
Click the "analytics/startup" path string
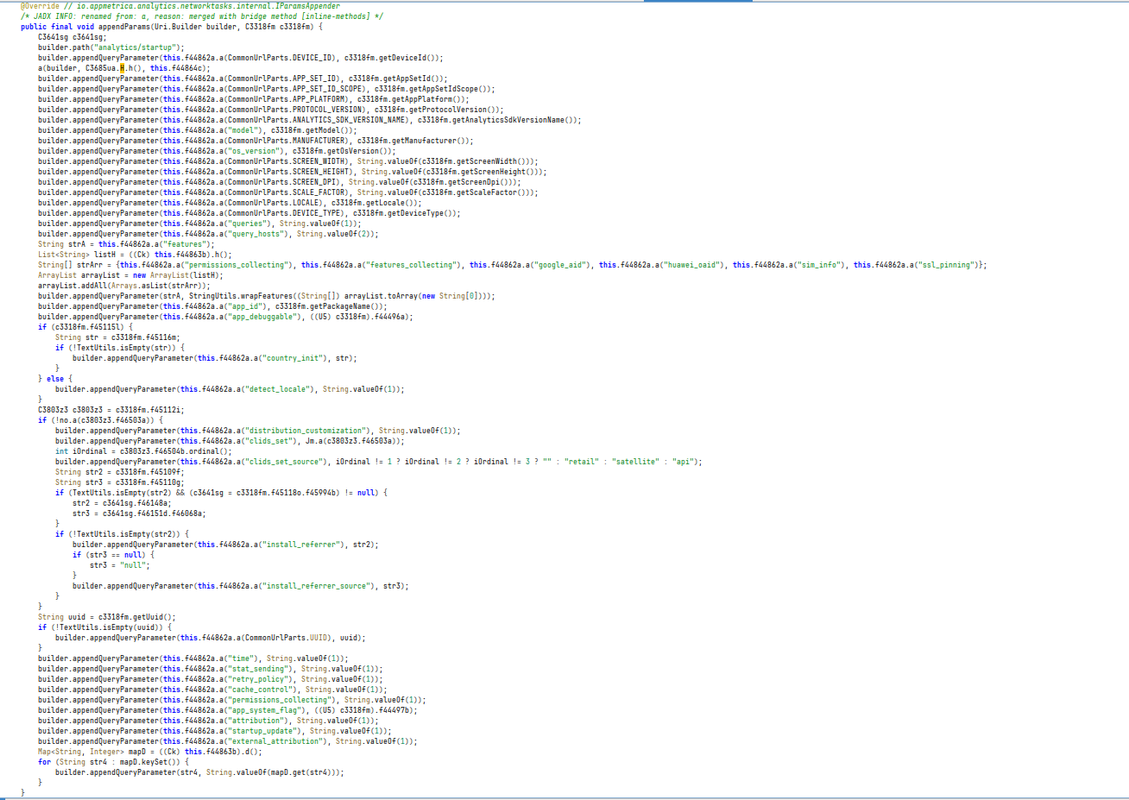[x=137, y=48]
